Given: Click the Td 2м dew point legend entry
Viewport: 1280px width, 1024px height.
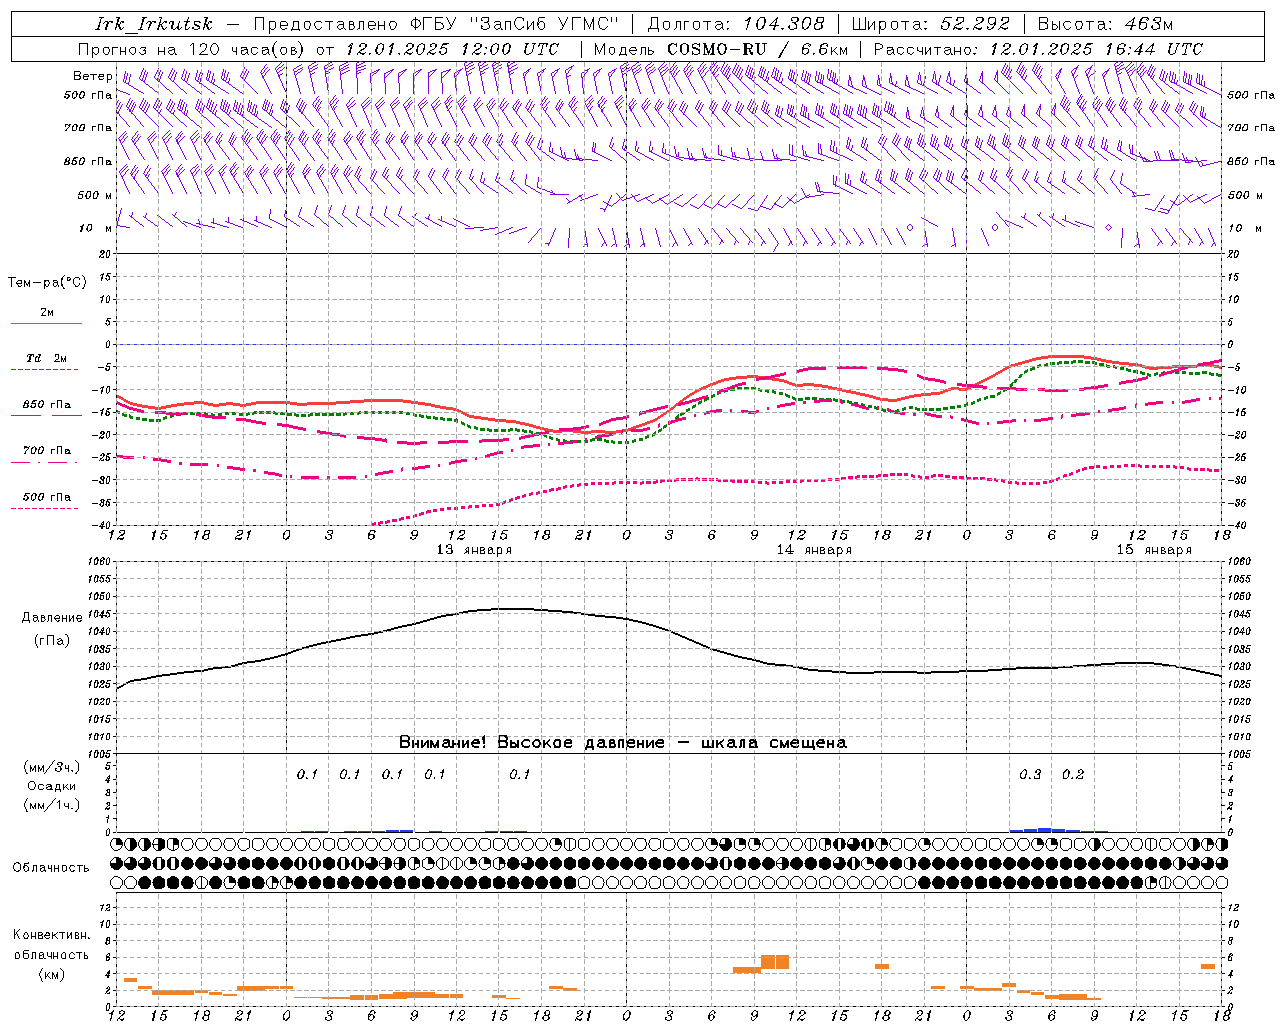Looking at the screenshot, I should tap(46, 363).
